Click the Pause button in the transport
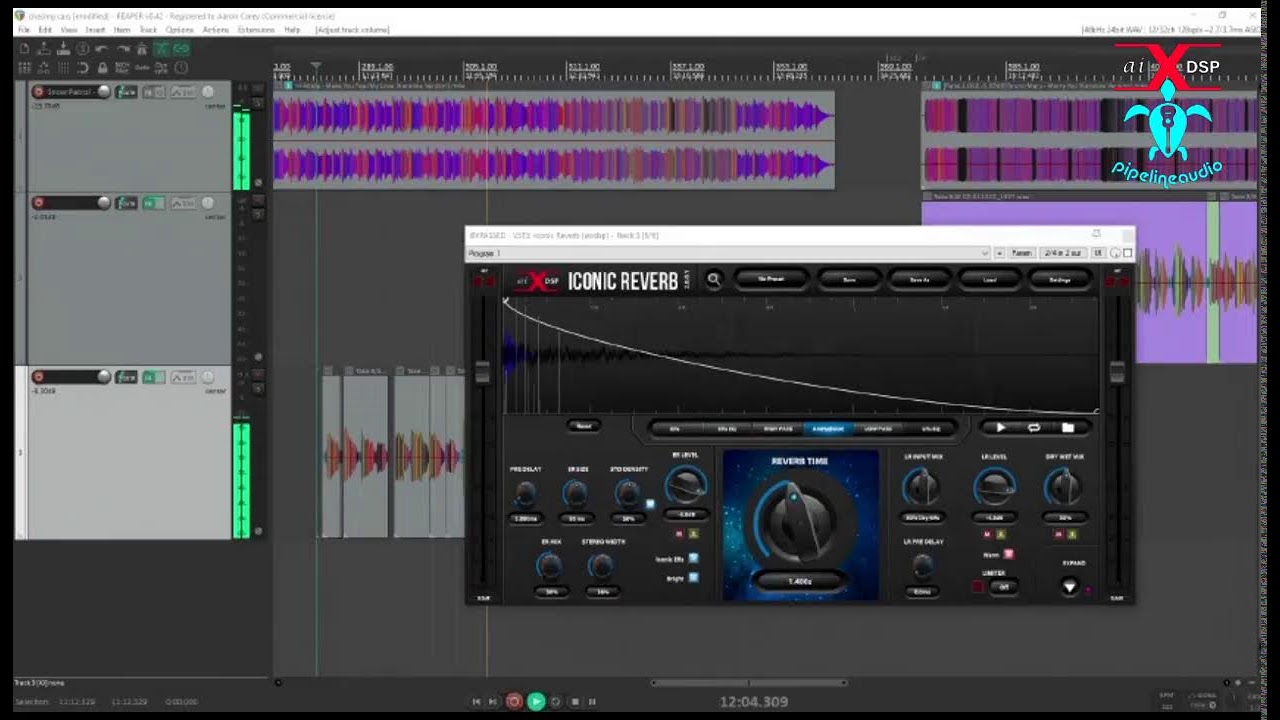 (592, 701)
